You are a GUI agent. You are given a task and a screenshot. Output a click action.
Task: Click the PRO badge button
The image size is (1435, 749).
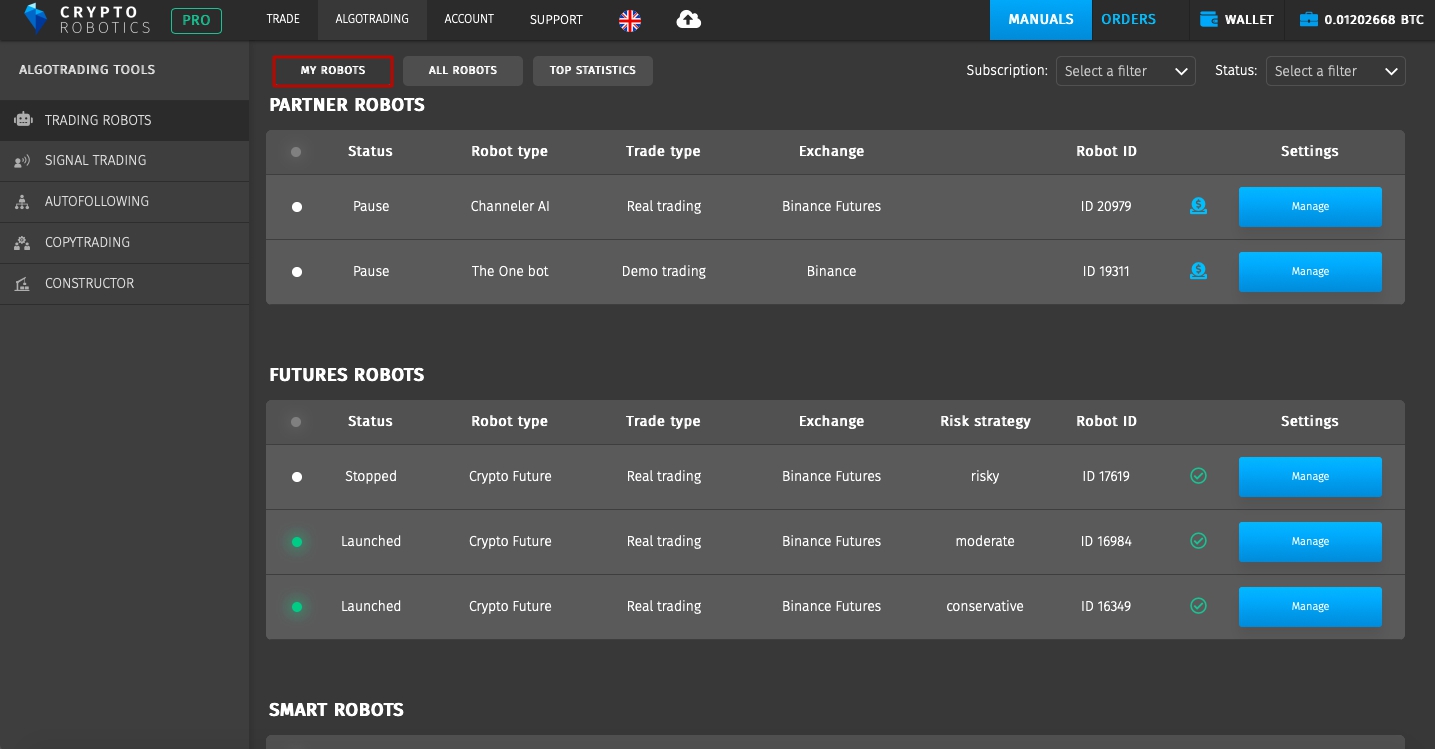point(196,20)
